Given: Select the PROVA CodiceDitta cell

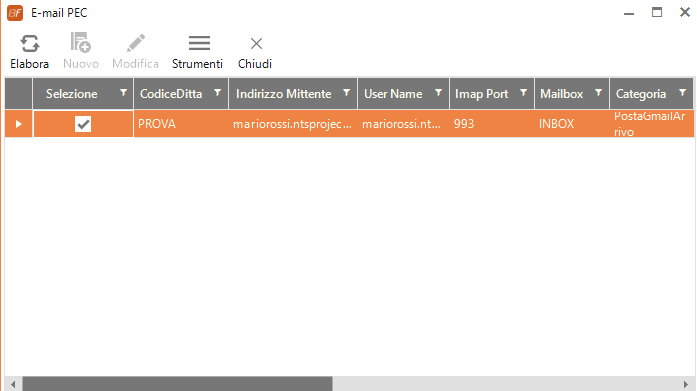Looking at the screenshot, I should pyautogui.click(x=181, y=124).
